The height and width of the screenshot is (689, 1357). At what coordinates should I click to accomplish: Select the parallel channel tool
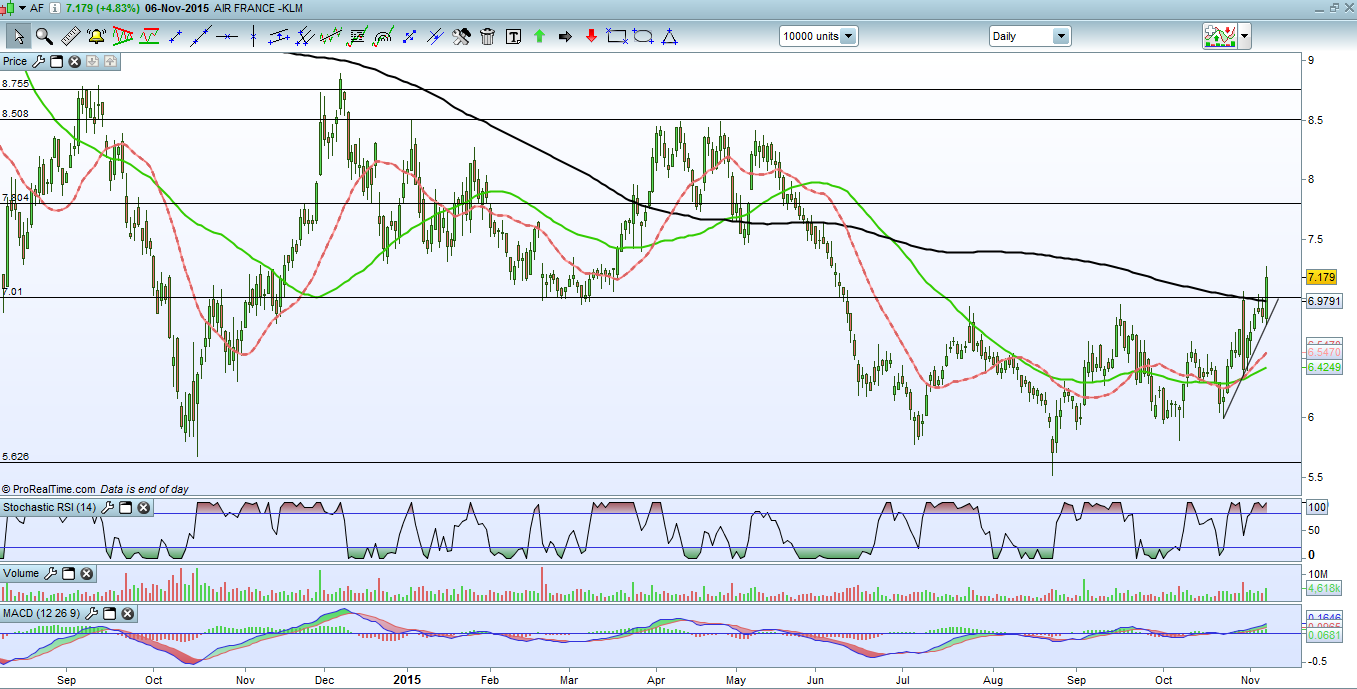pos(279,37)
